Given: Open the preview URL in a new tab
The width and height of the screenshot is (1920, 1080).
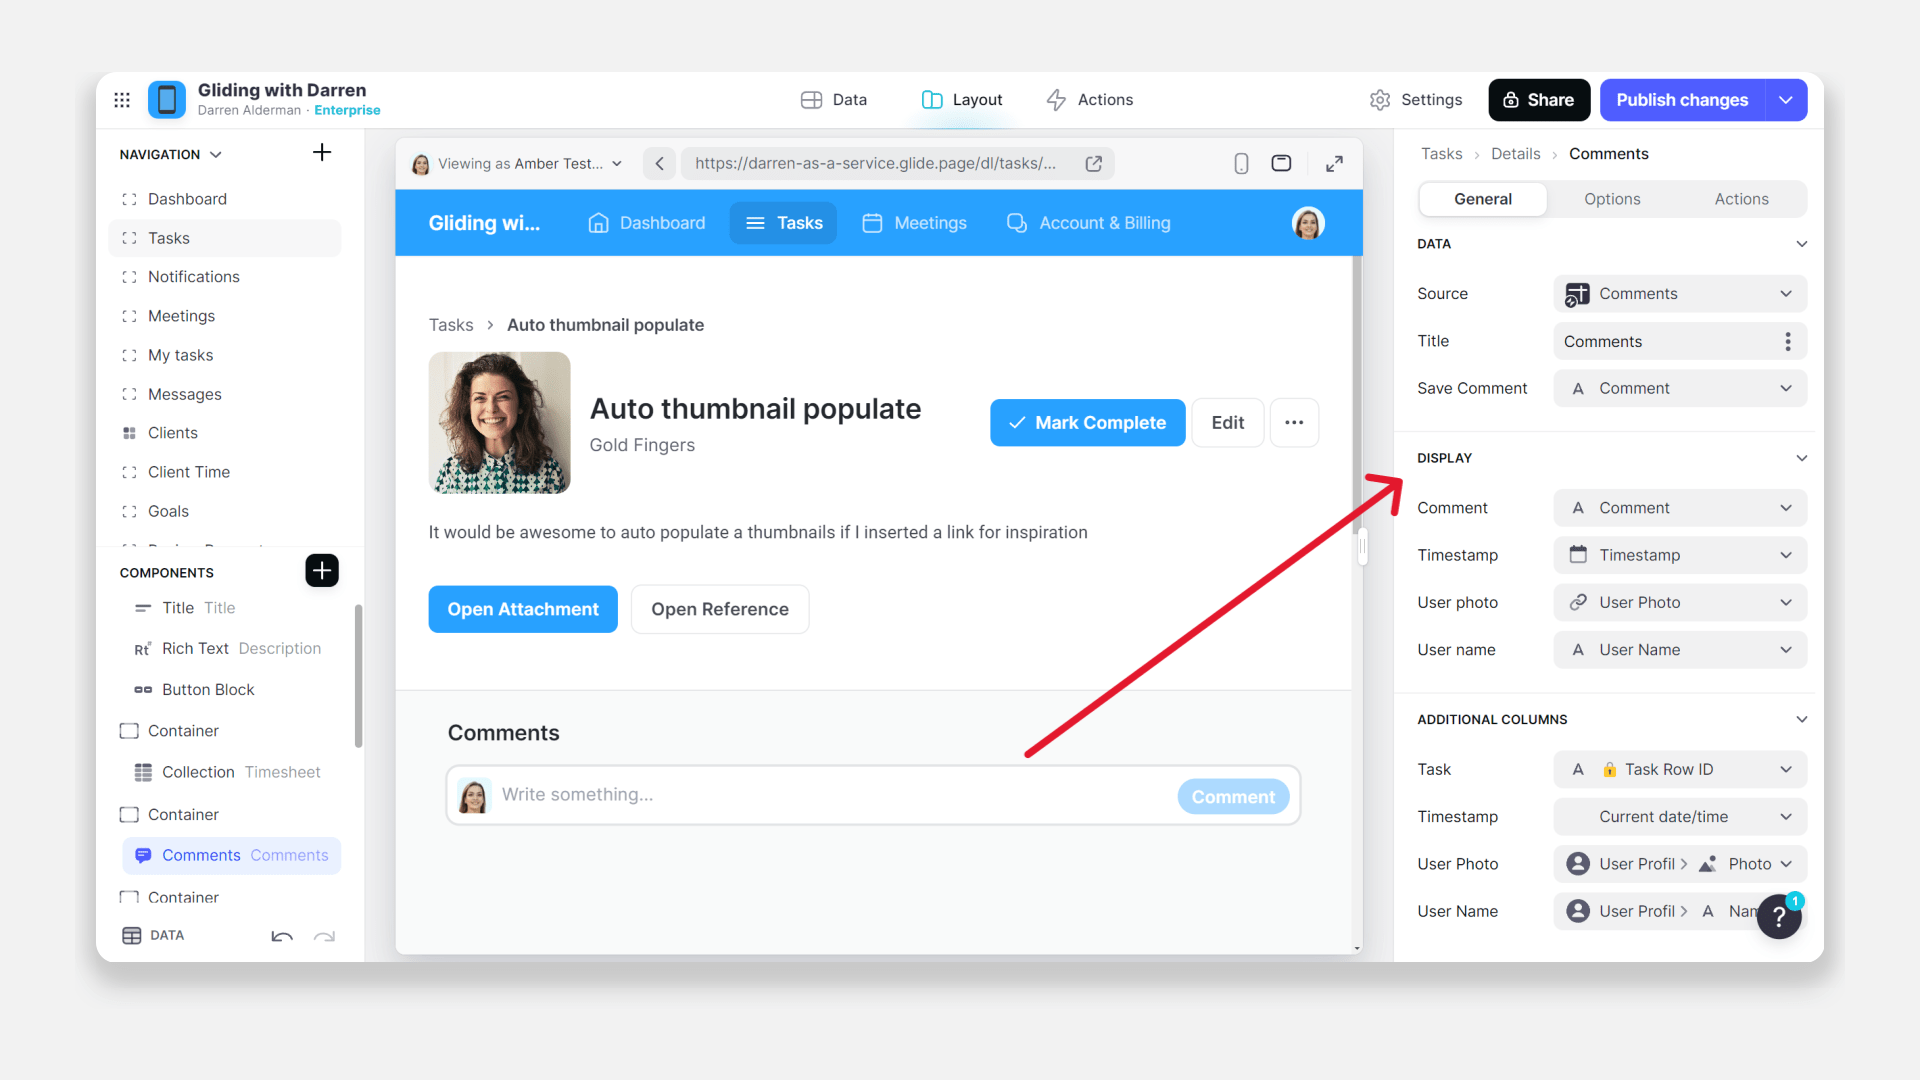Looking at the screenshot, I should click(1094, 164).
